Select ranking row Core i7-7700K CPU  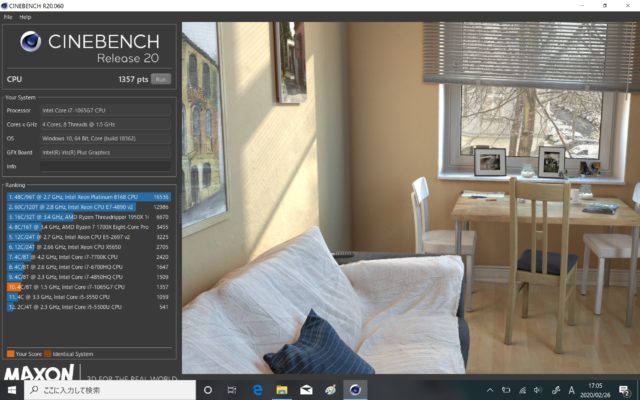pos(89,257)
